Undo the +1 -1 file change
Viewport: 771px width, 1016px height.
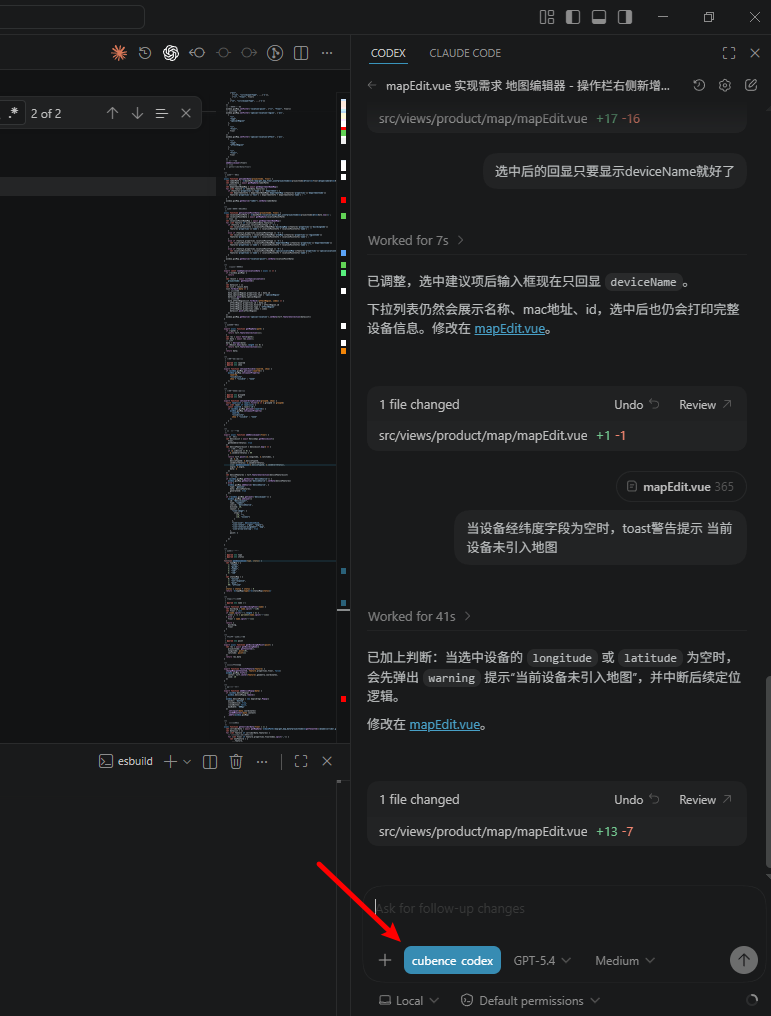[x=636, y=404]
